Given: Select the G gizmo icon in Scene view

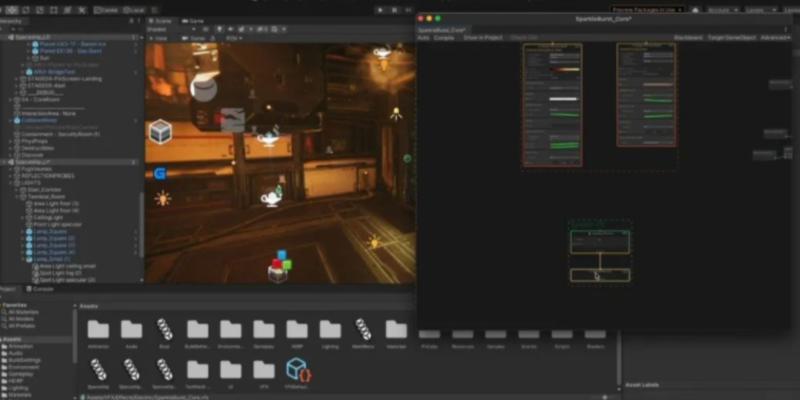Looking at the screenshot, I should click(x=160, y=173).
